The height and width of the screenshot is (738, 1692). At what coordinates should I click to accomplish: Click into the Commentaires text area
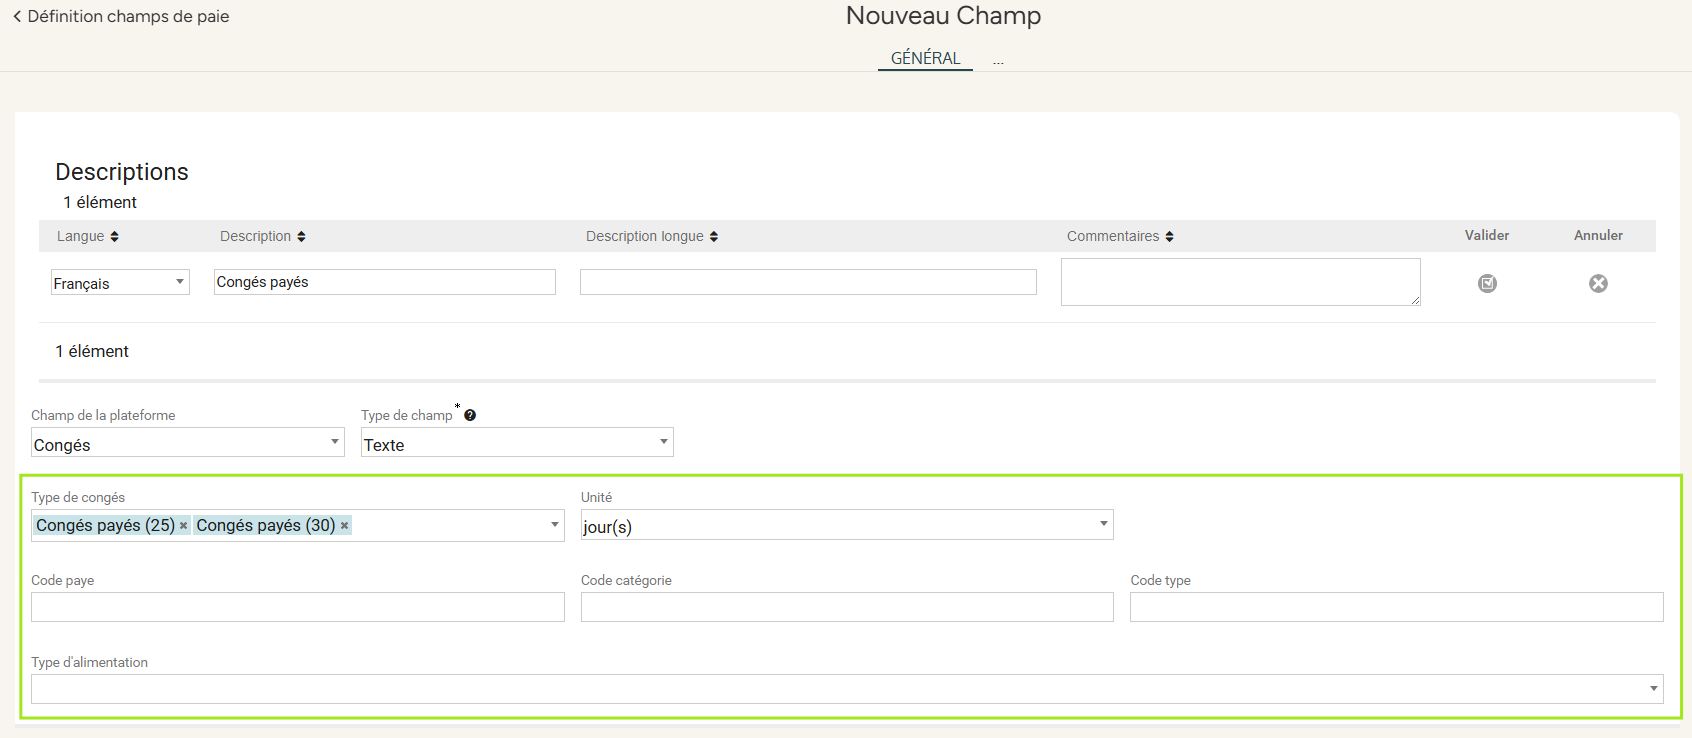[1239, 283]
